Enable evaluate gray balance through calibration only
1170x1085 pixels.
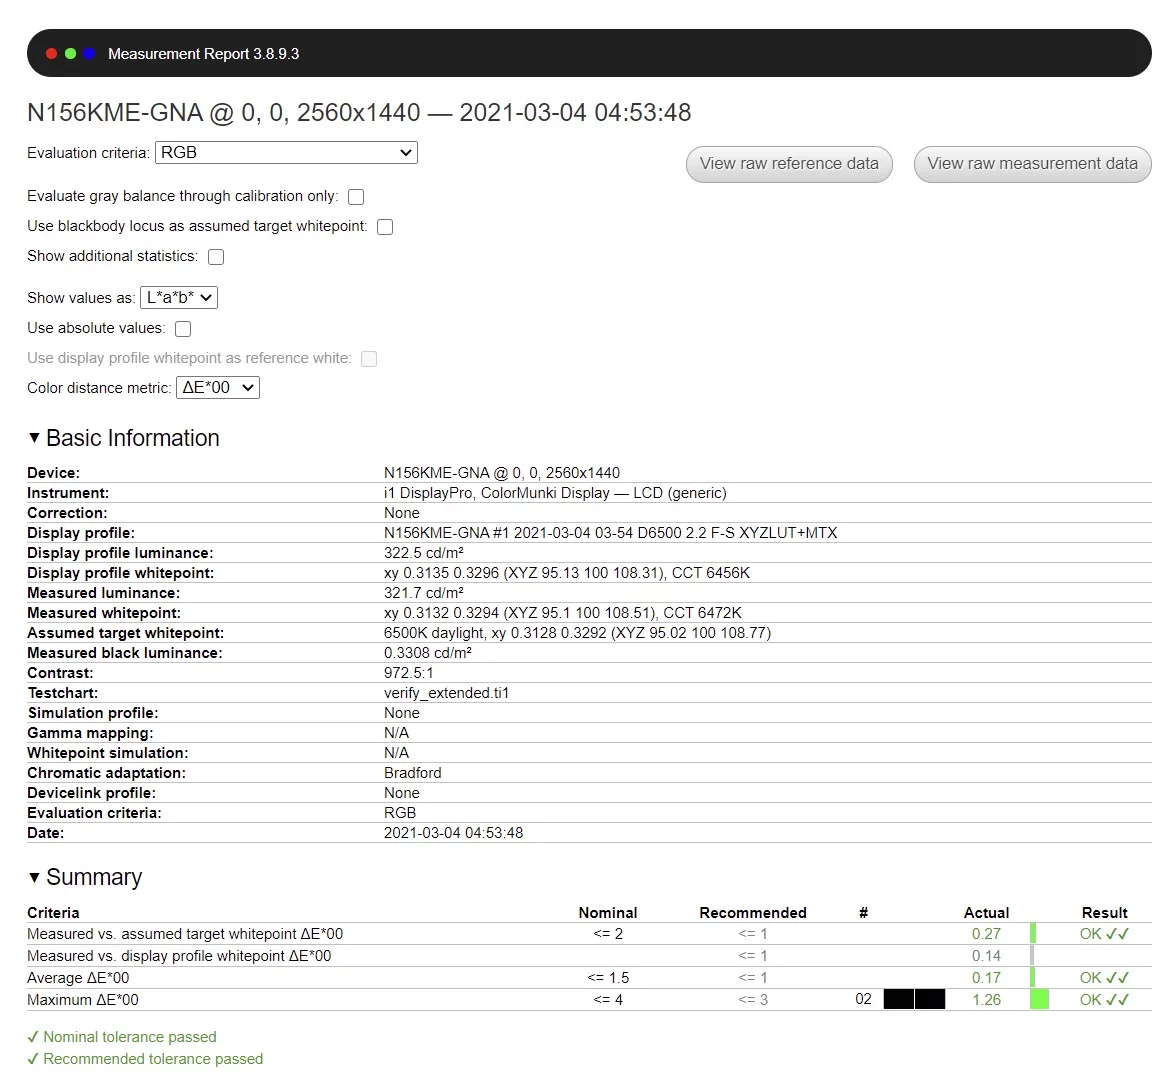356,197
